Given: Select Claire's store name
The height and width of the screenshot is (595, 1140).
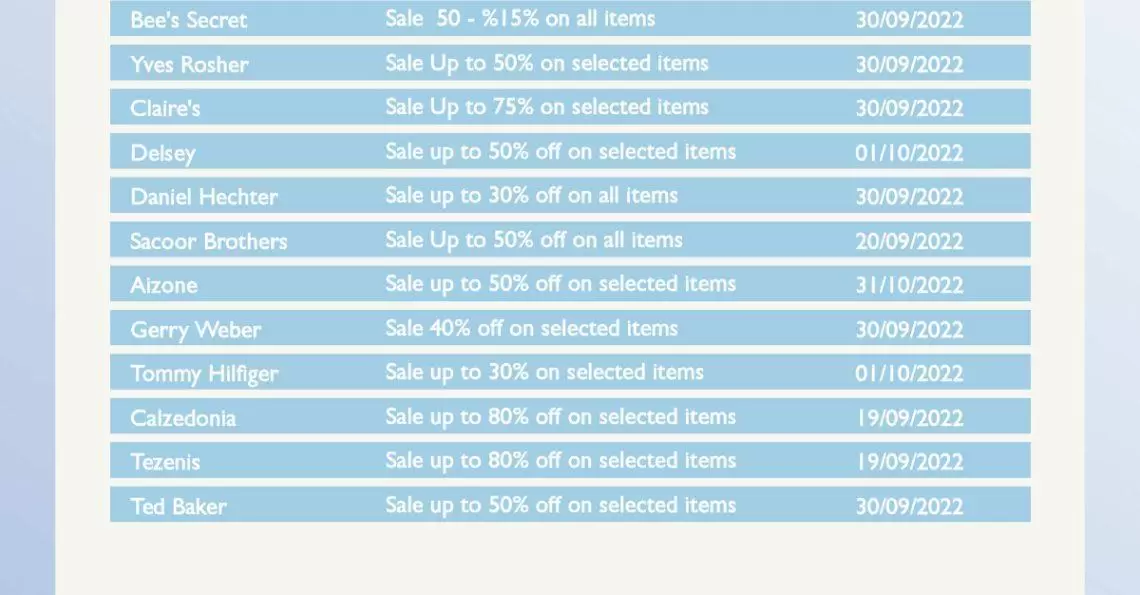Looking at the screenshot, I should pyautogui.click(x=165, y=108).
